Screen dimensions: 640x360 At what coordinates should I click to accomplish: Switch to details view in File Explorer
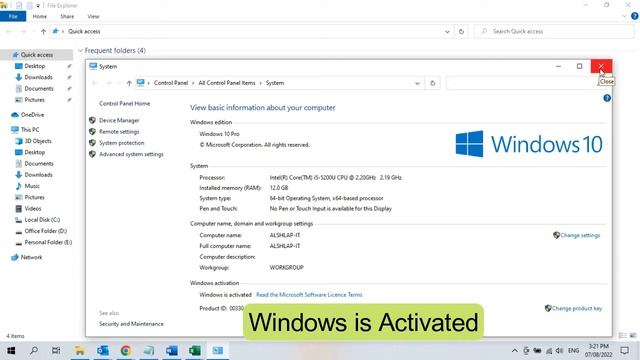[622, 336]
